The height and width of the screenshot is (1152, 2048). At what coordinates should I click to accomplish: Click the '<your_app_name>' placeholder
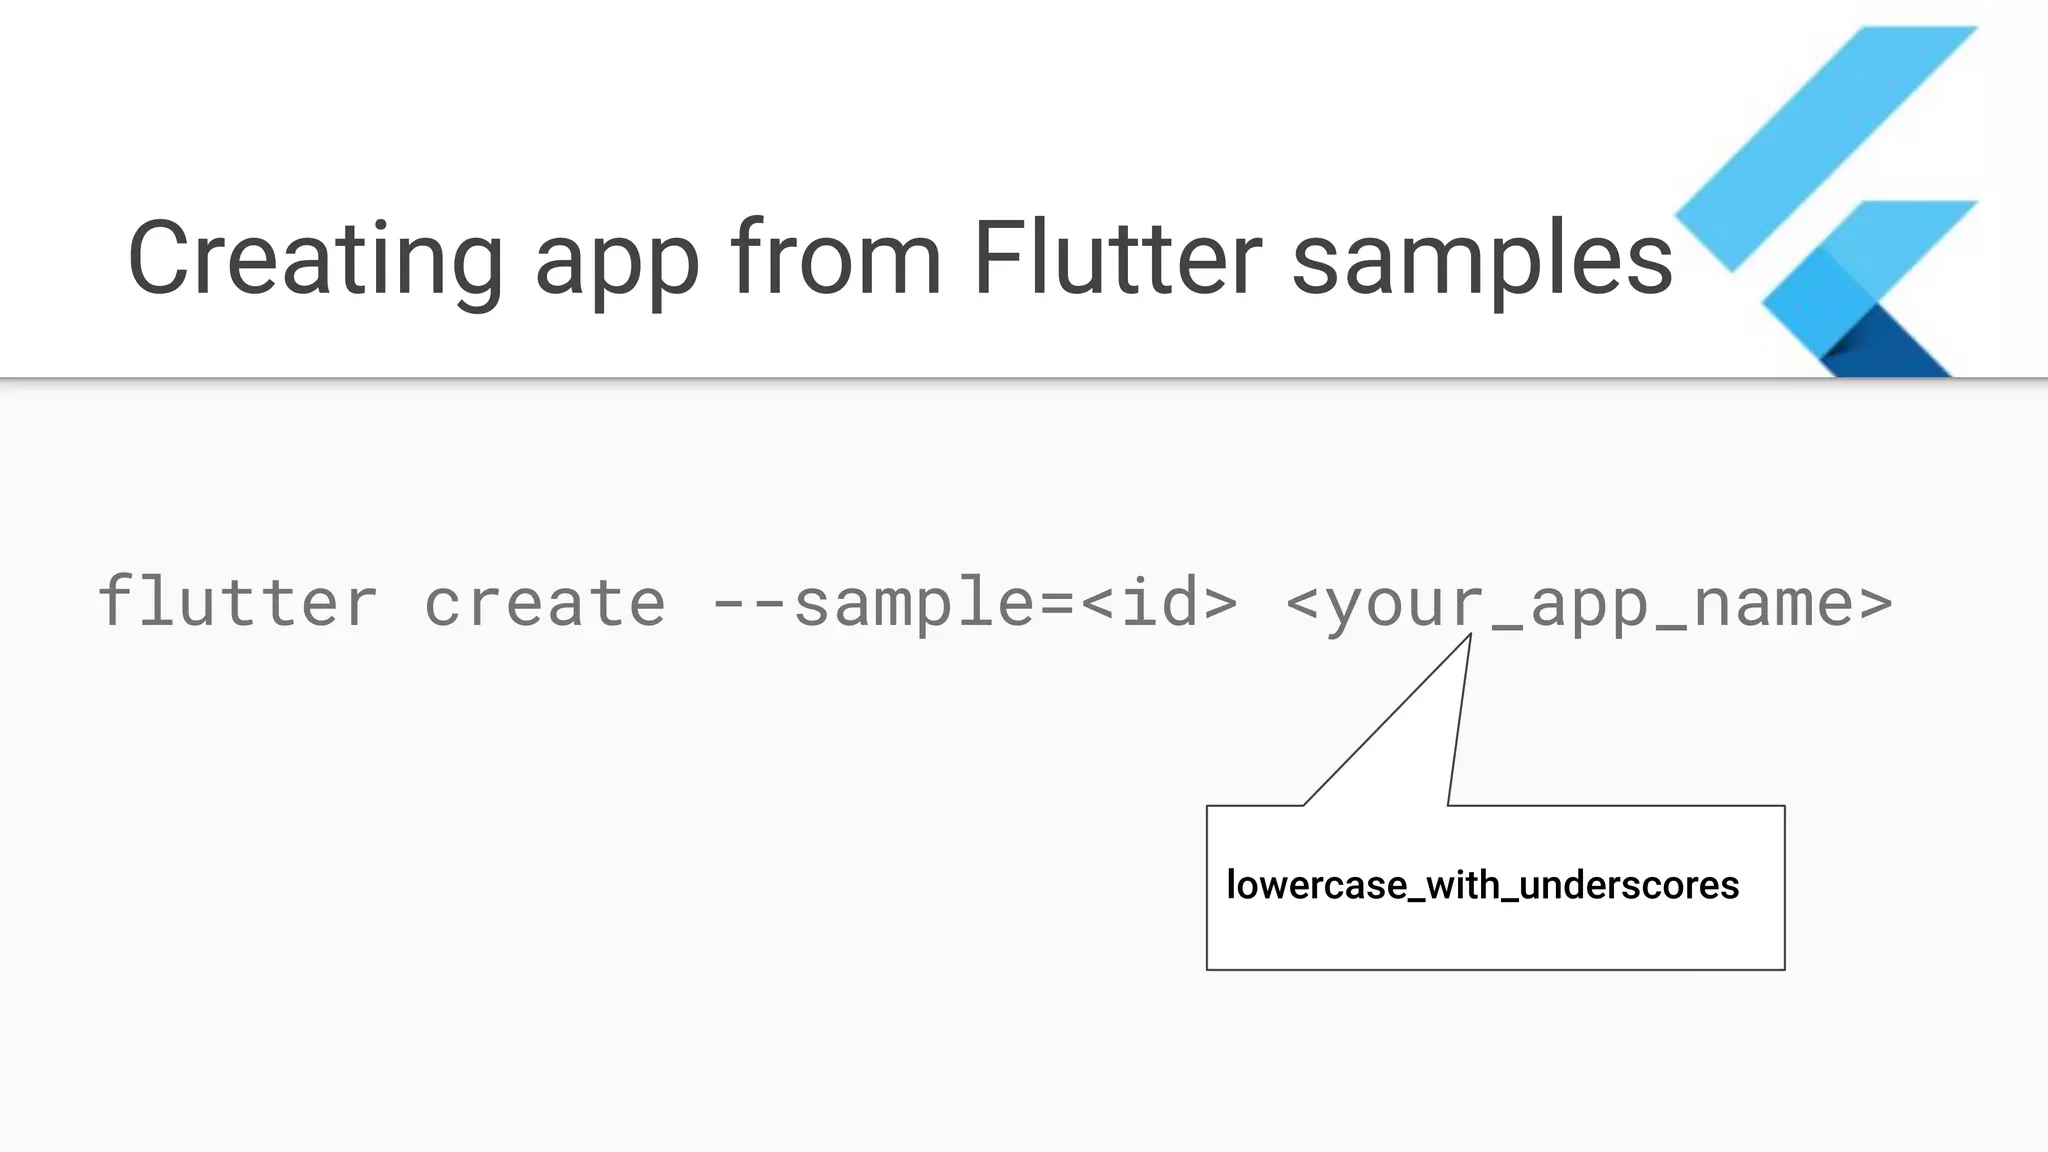(1589, 606)
